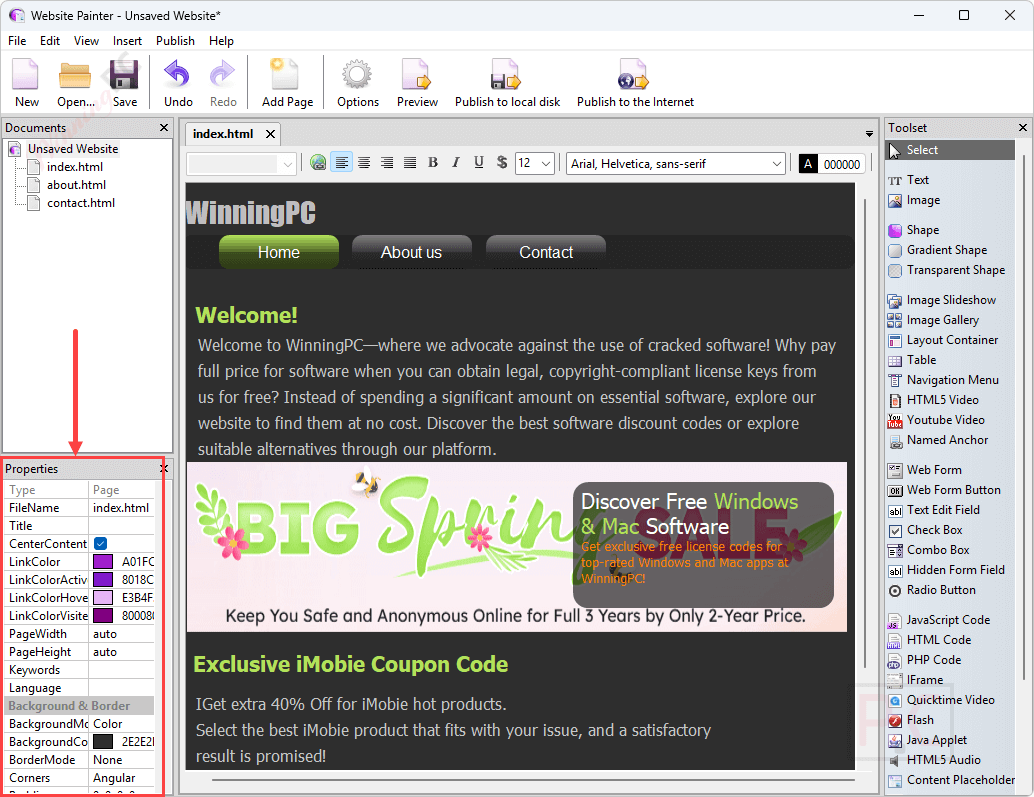Center align the text
The width and height of the screenshot is (1034, 797).
coord(364,163)
